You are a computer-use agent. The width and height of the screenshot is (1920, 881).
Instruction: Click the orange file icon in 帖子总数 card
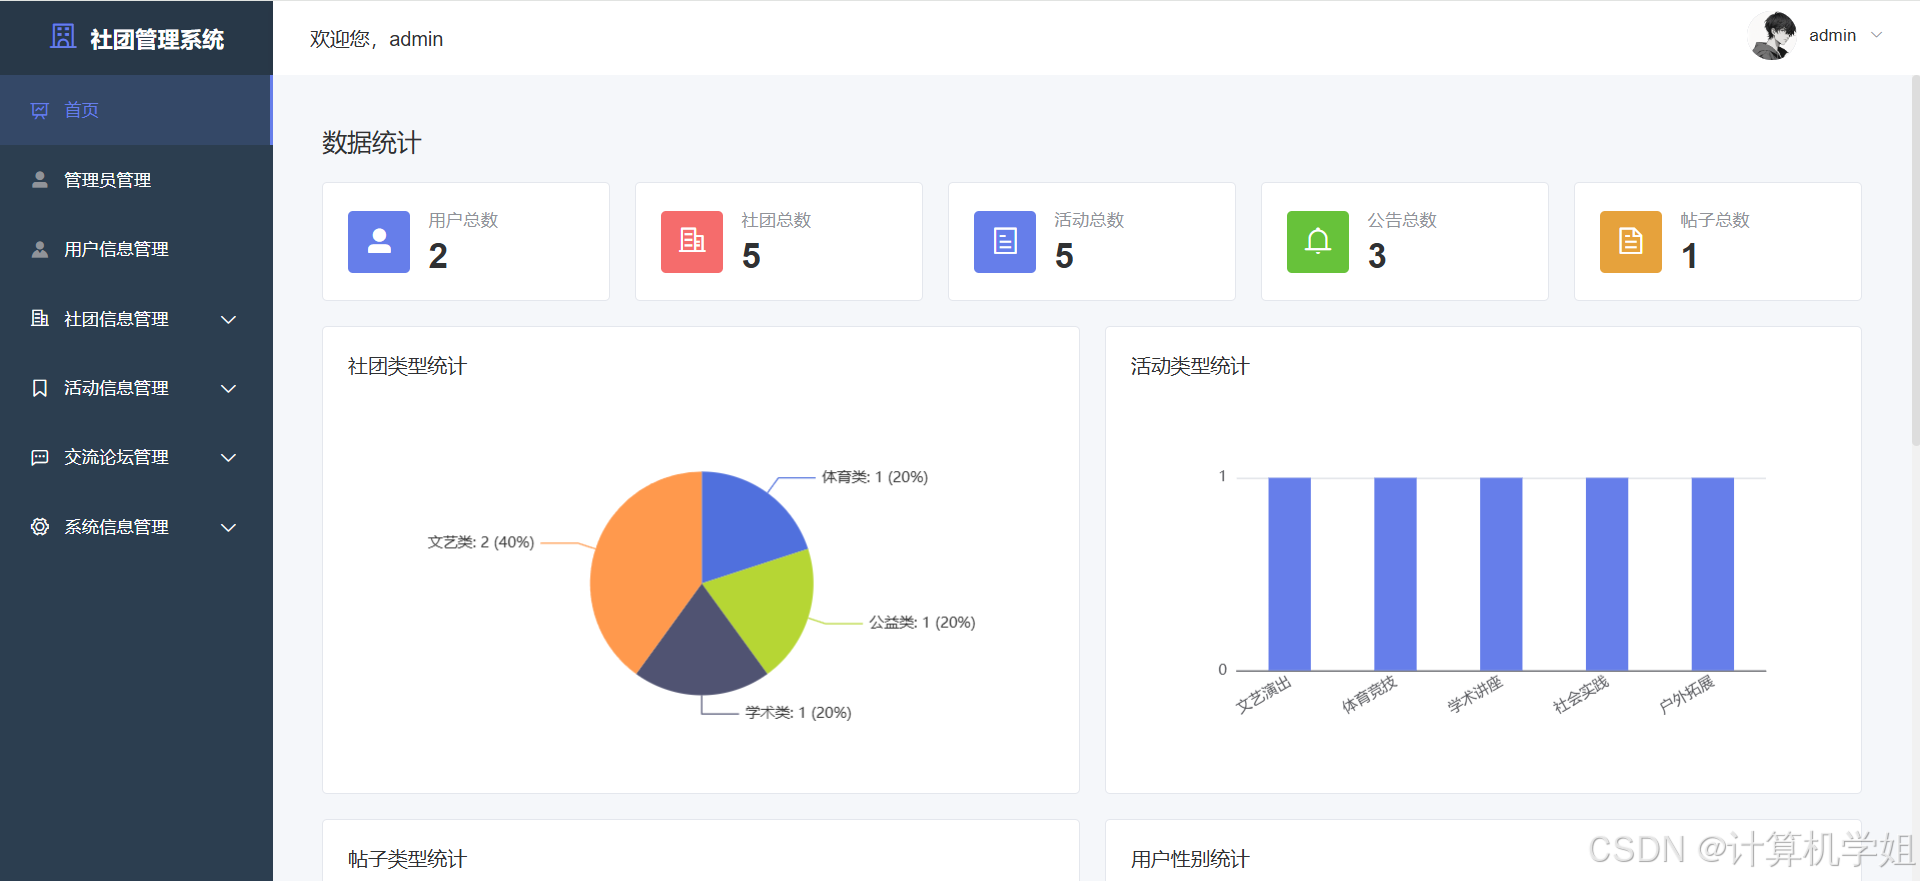1631,241
